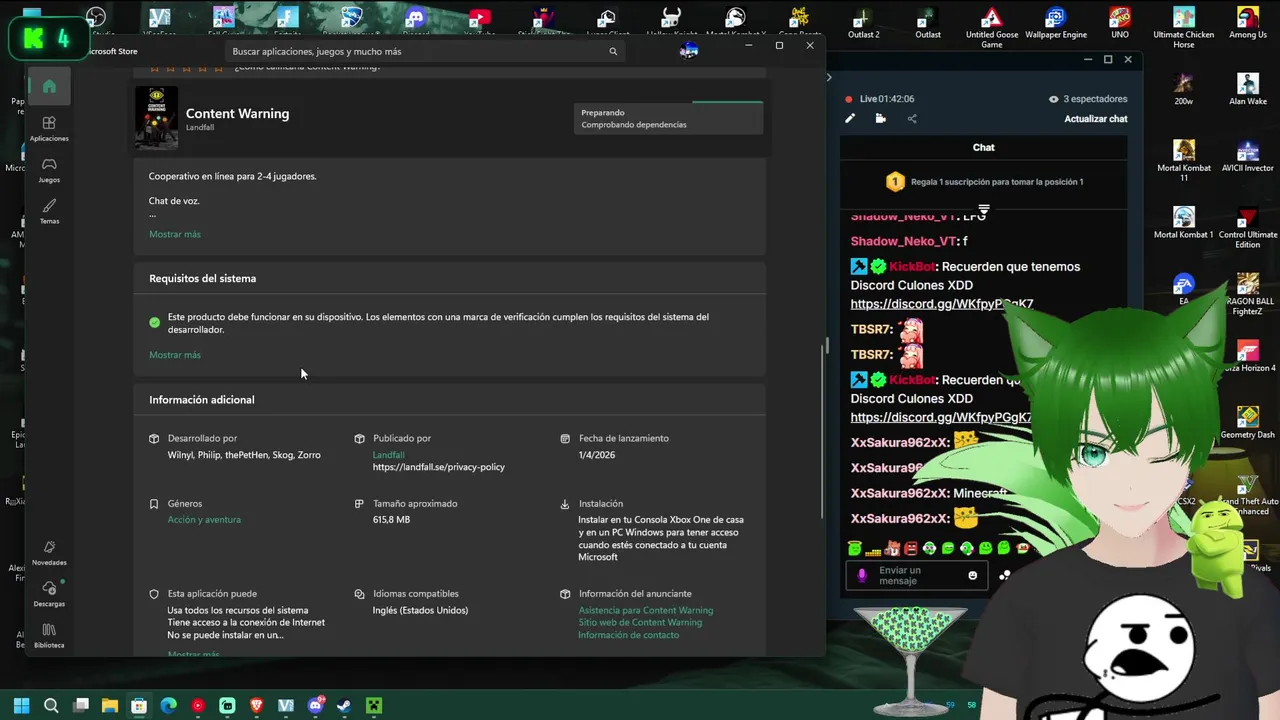Open Task View on the taskbar
1280x720 pixels.
coord(81,705)
